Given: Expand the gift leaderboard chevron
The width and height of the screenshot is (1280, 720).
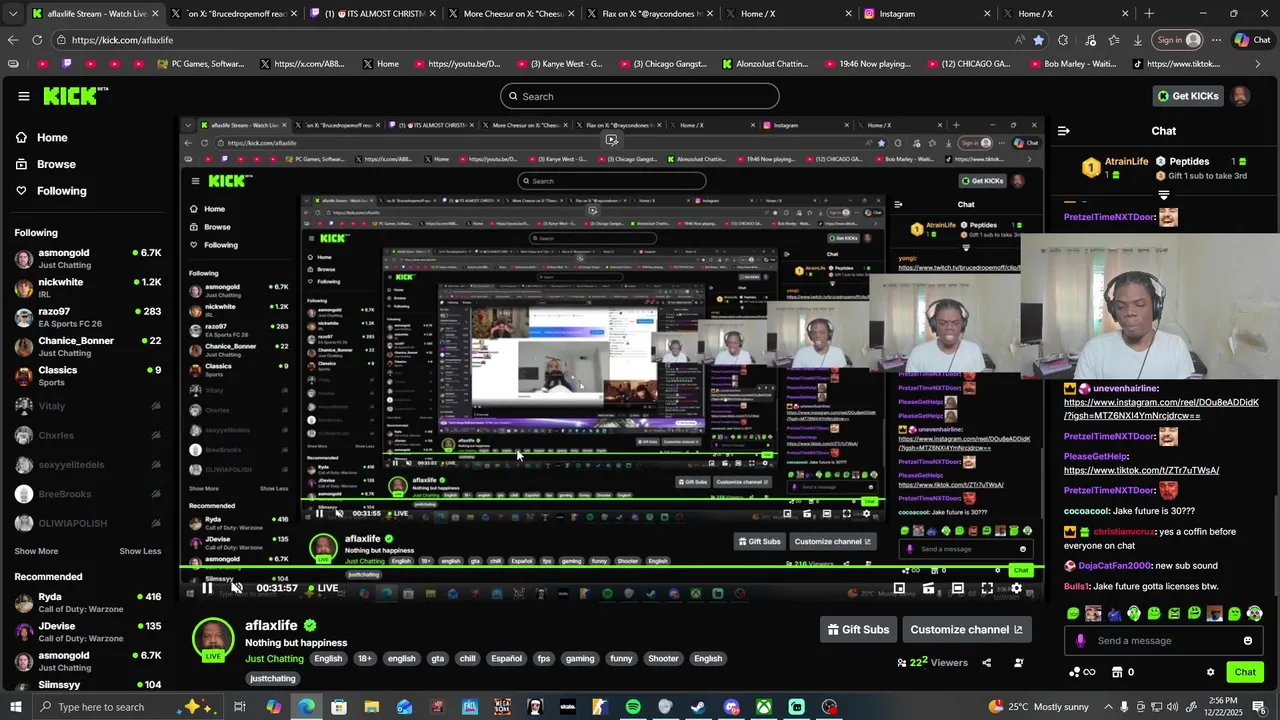Looking at the screenshot, I should (1164, 195).
